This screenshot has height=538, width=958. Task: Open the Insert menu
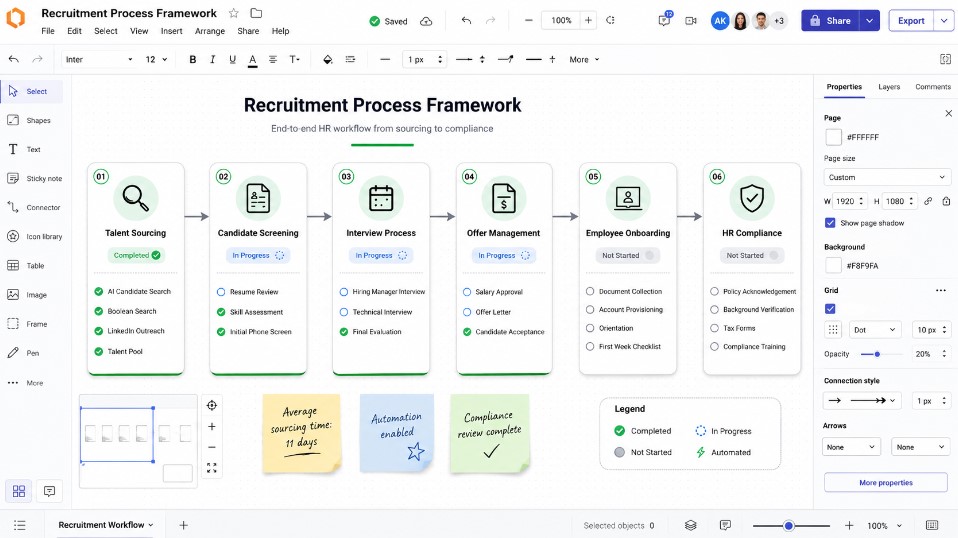point(171,31)
